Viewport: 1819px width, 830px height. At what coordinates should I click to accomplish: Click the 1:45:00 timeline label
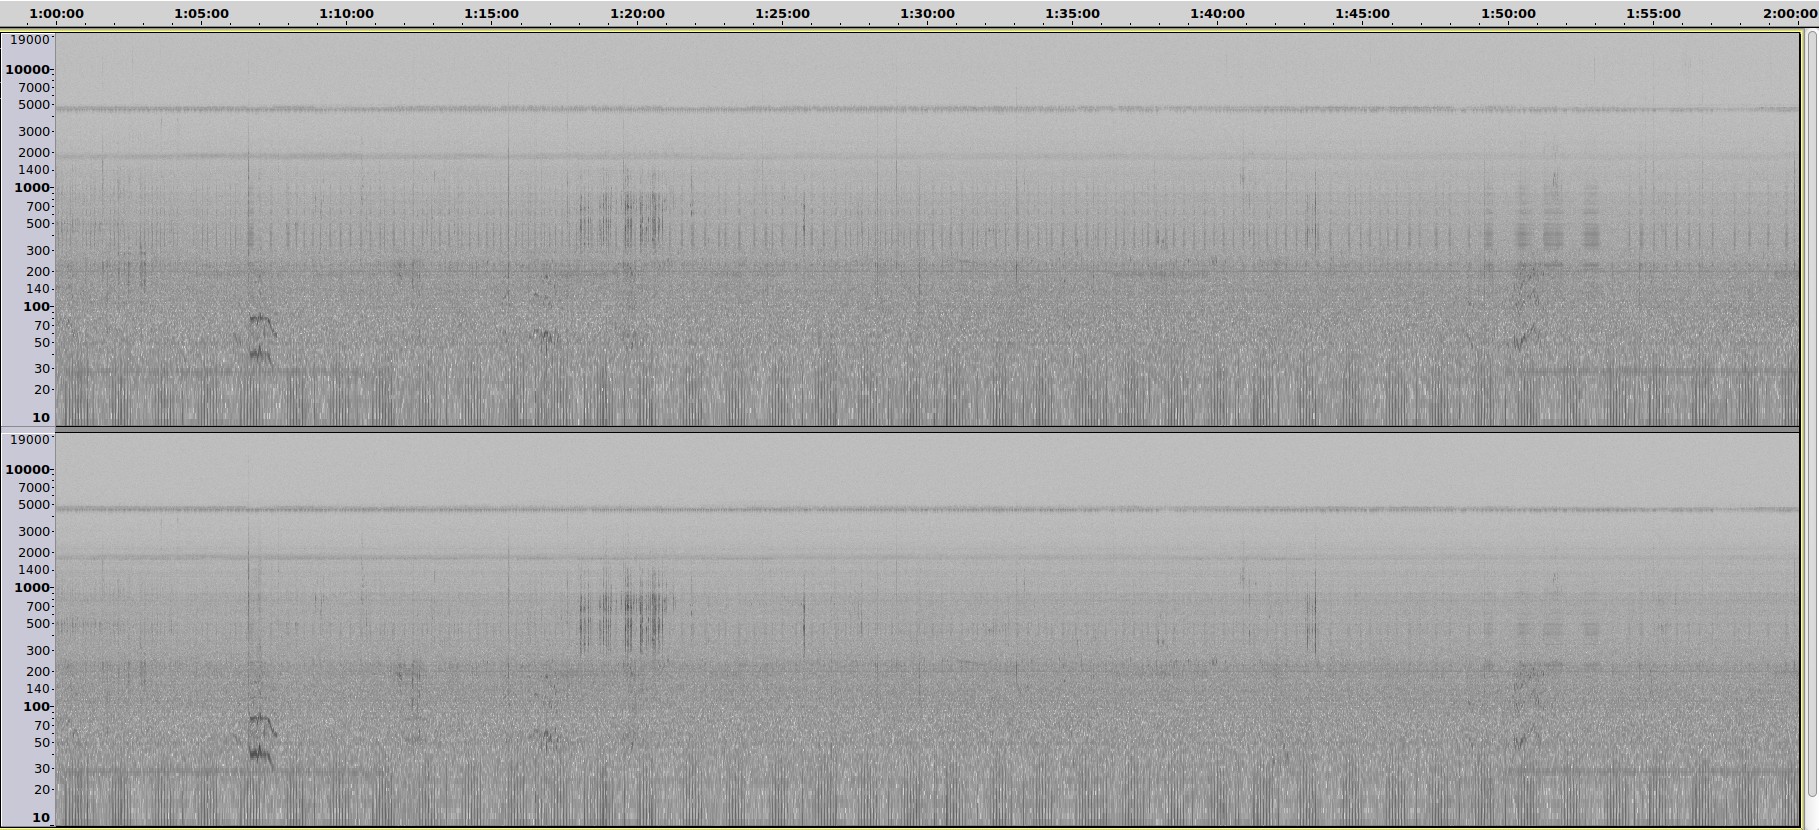(x=1362, y=14)
